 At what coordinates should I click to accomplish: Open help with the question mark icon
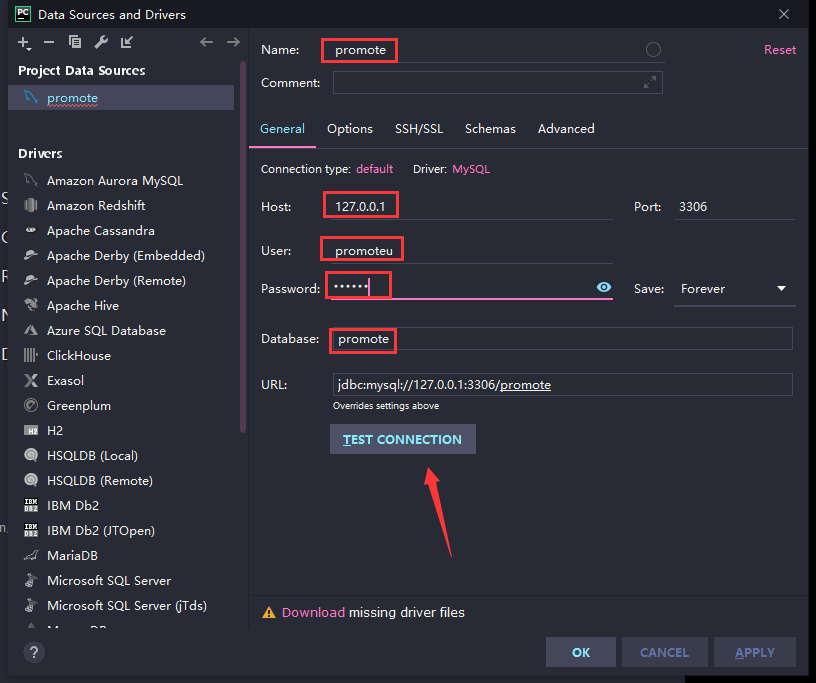point(34,652)
